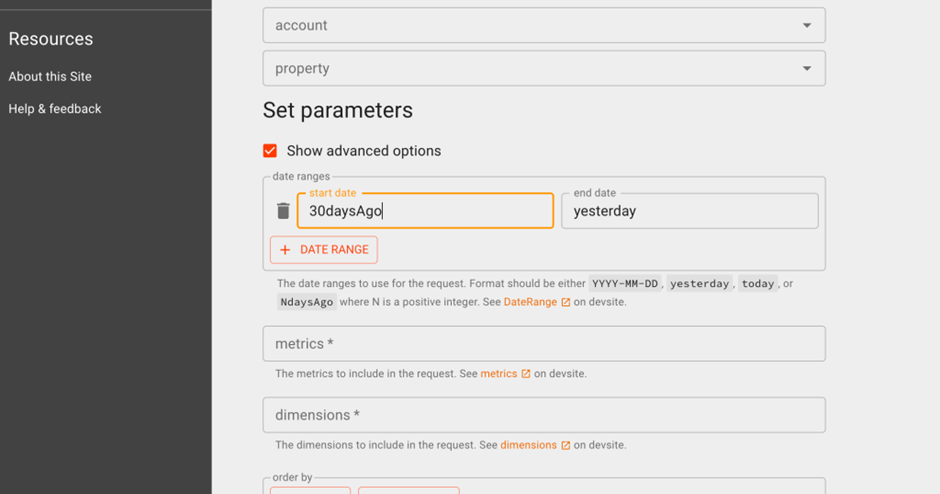Open About this Site in sidebar
Screen dimensions: 940x494
(50, 77)
